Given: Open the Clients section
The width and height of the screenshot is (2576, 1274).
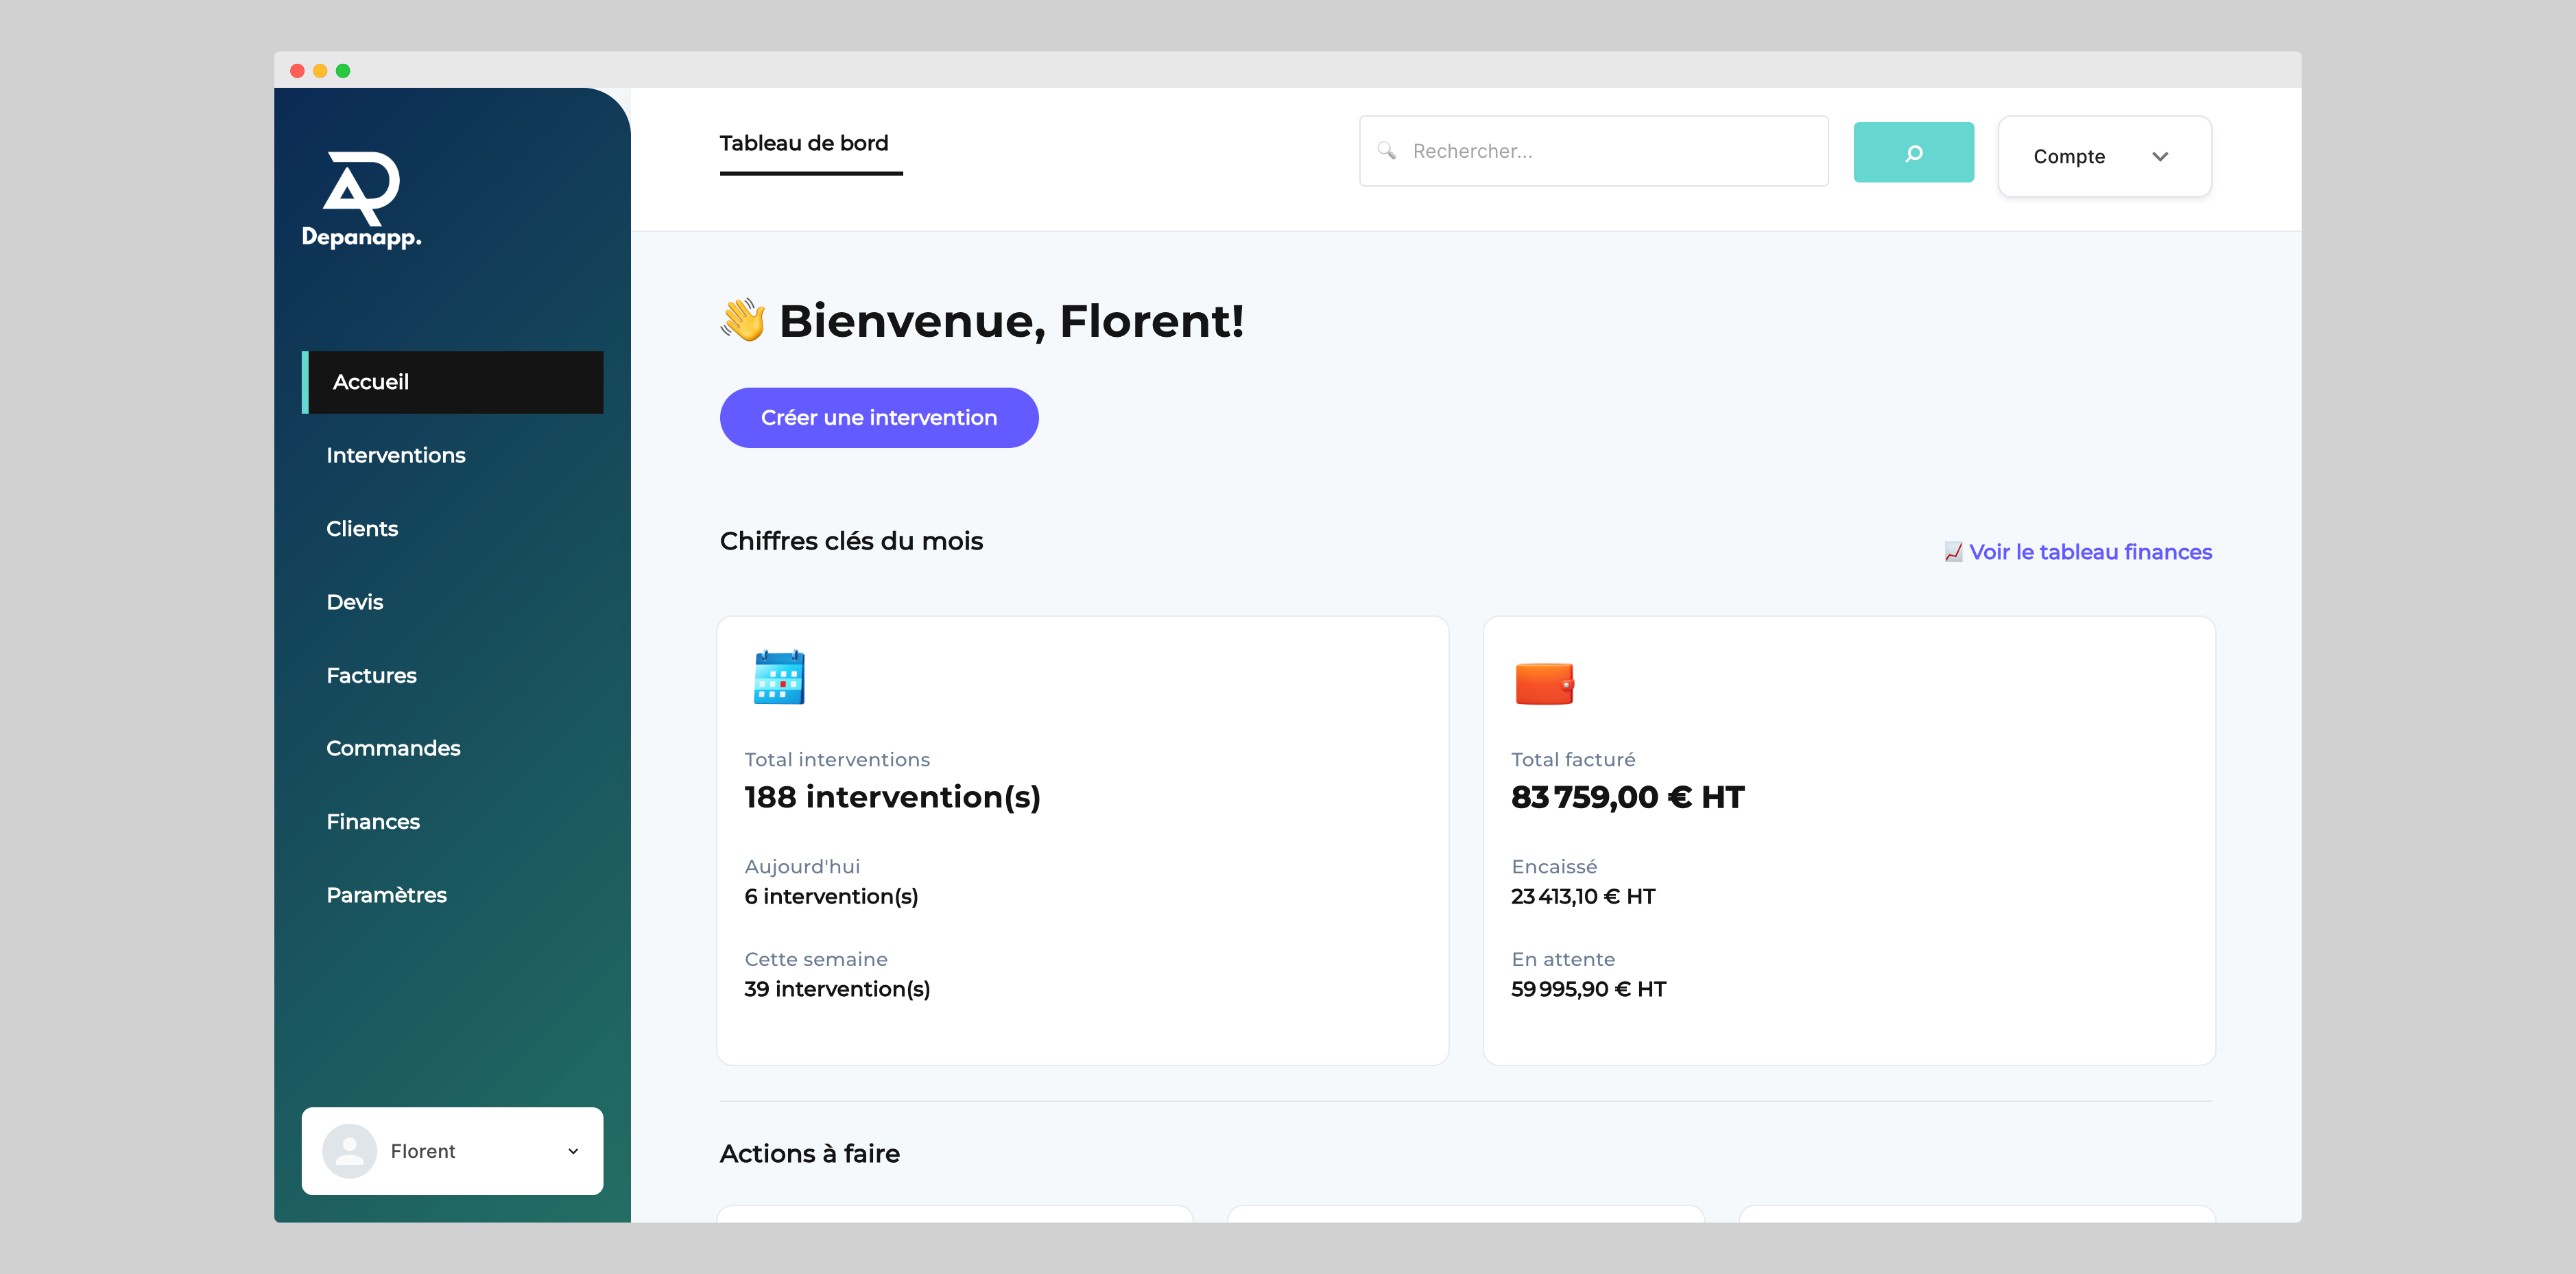Looking at the screenshot, I should tap(362, 529).
